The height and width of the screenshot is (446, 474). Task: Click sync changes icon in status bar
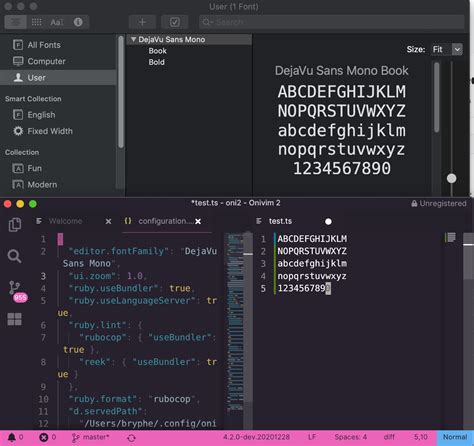tap(131, 438)
